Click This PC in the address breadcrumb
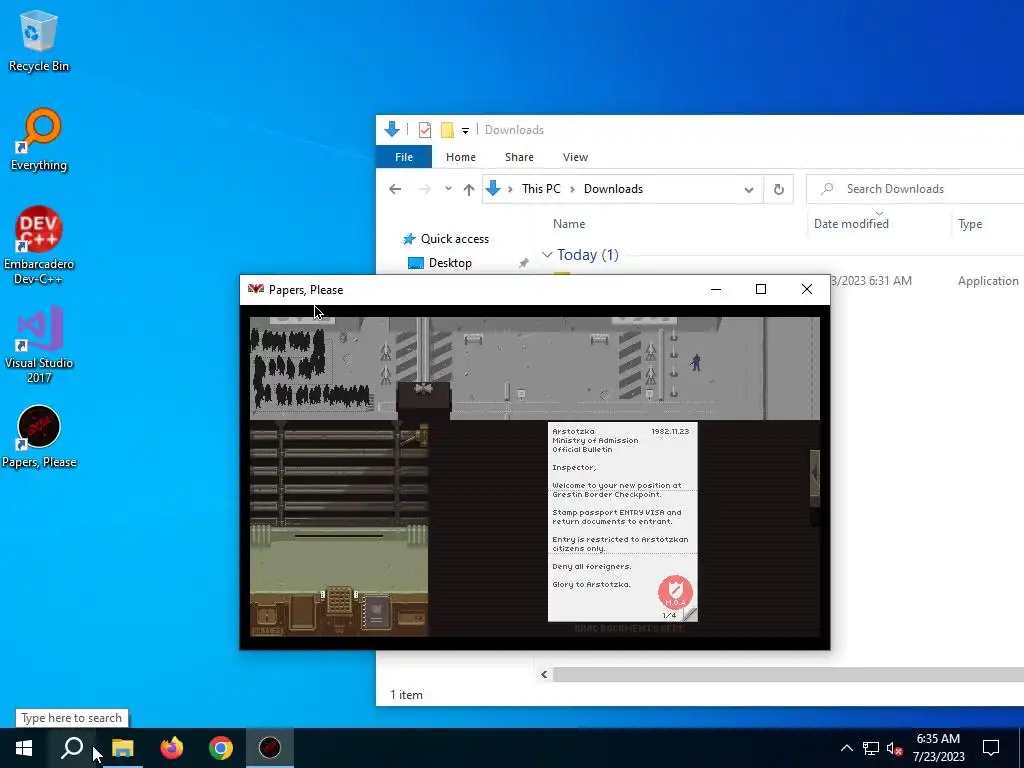This screenshot has height=768, width=1024. point(541,189)
